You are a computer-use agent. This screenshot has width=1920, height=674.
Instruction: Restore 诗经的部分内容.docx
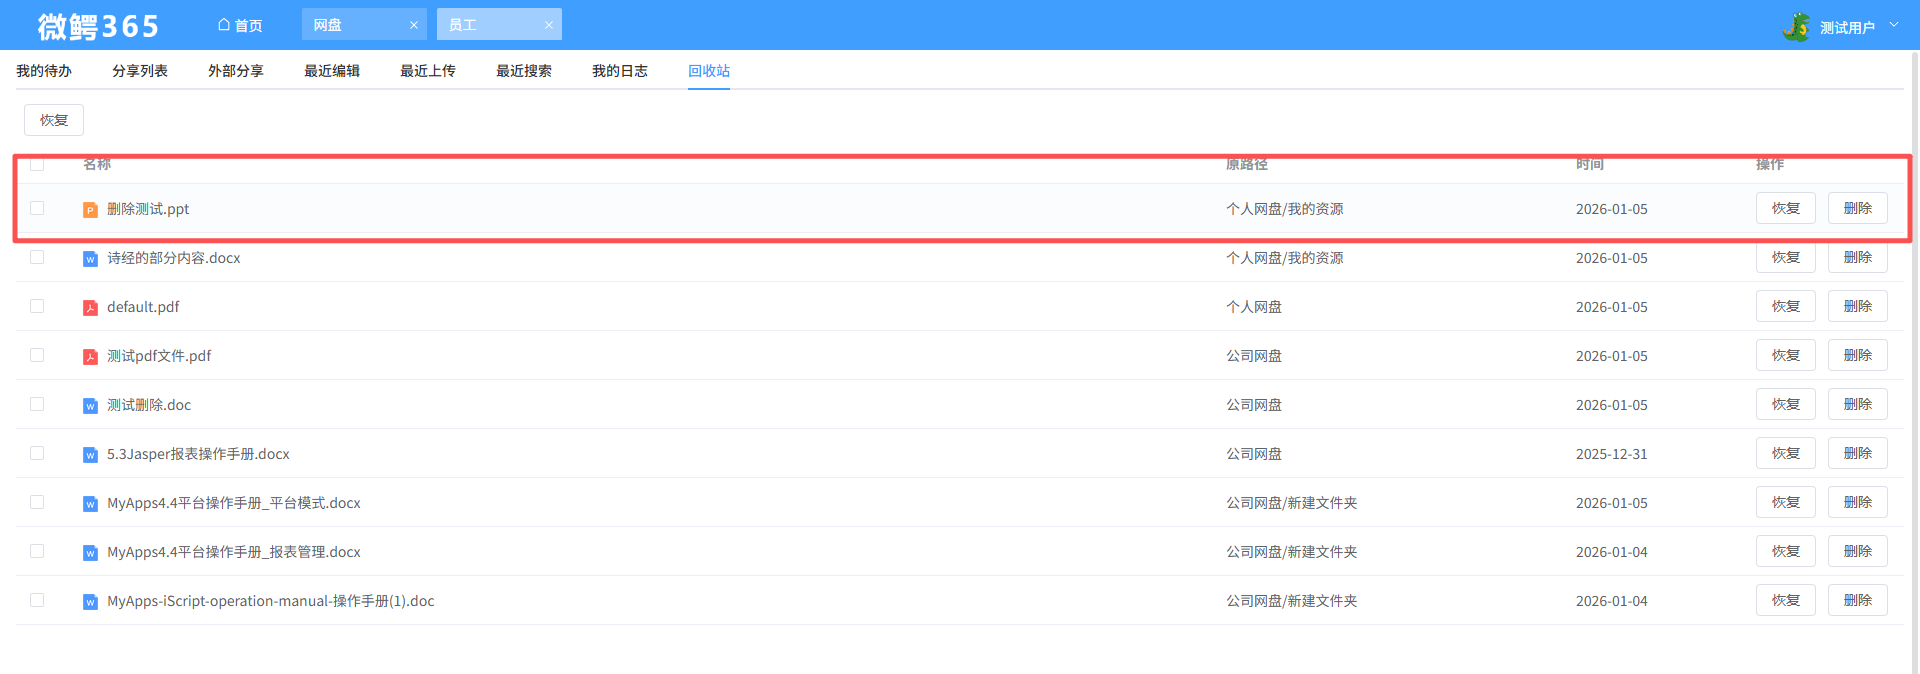pyautogui.click(x=1786, y=257)
